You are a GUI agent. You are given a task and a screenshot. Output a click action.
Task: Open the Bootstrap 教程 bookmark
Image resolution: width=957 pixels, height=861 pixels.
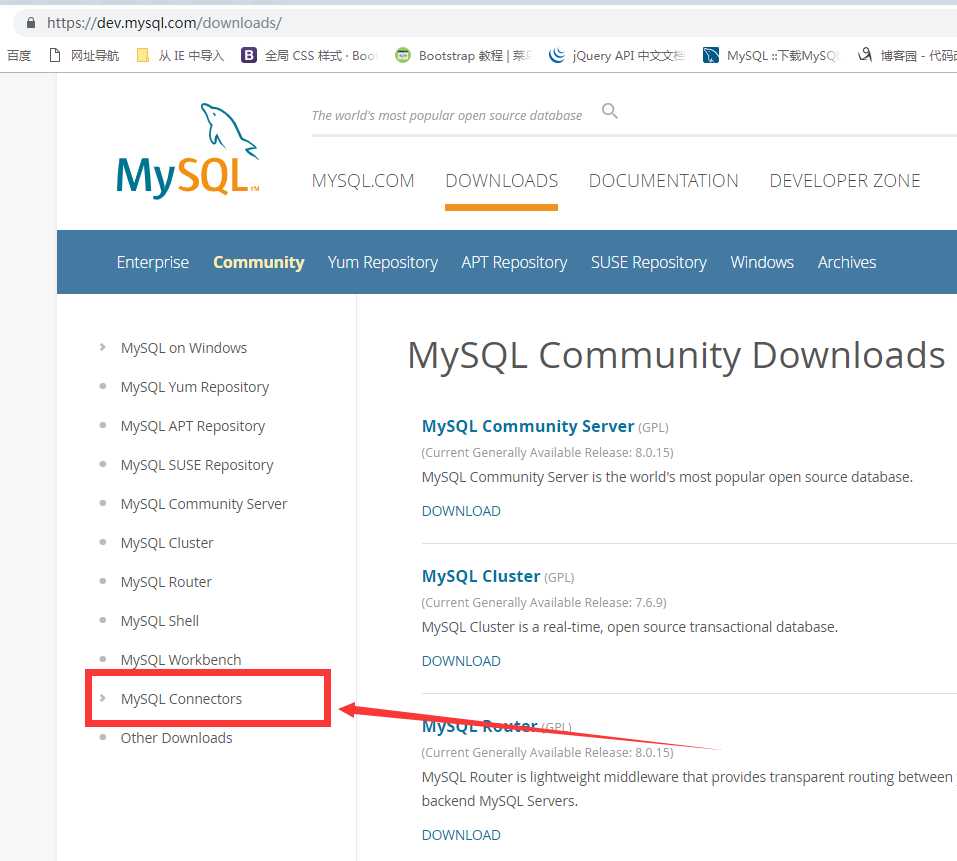click(463, 56)
